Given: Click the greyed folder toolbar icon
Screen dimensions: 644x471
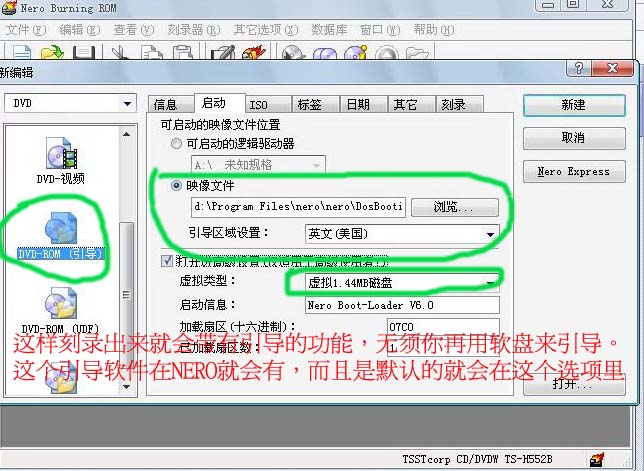Looking at the screenshot, I should coord(417,52).
